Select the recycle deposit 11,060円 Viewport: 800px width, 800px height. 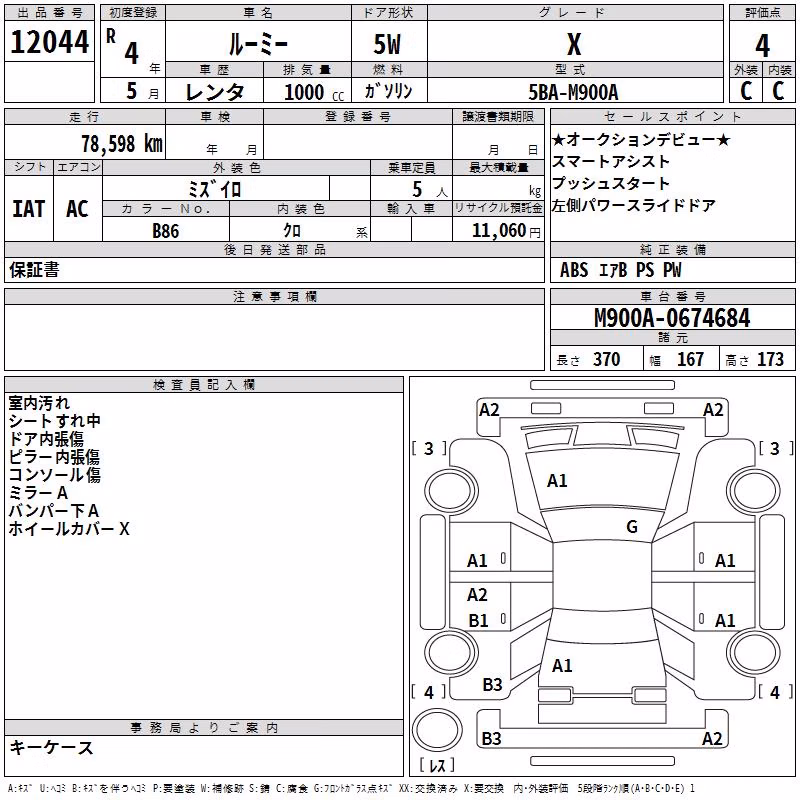coord(506,231)
